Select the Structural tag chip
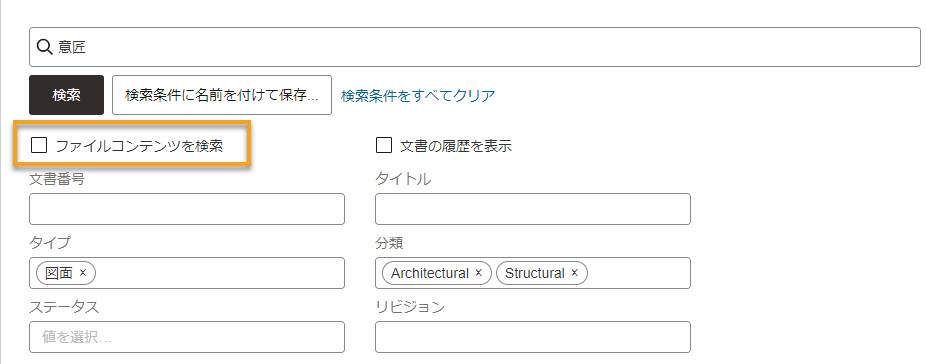The image size is (926, 364). click(x=535, y=273)
